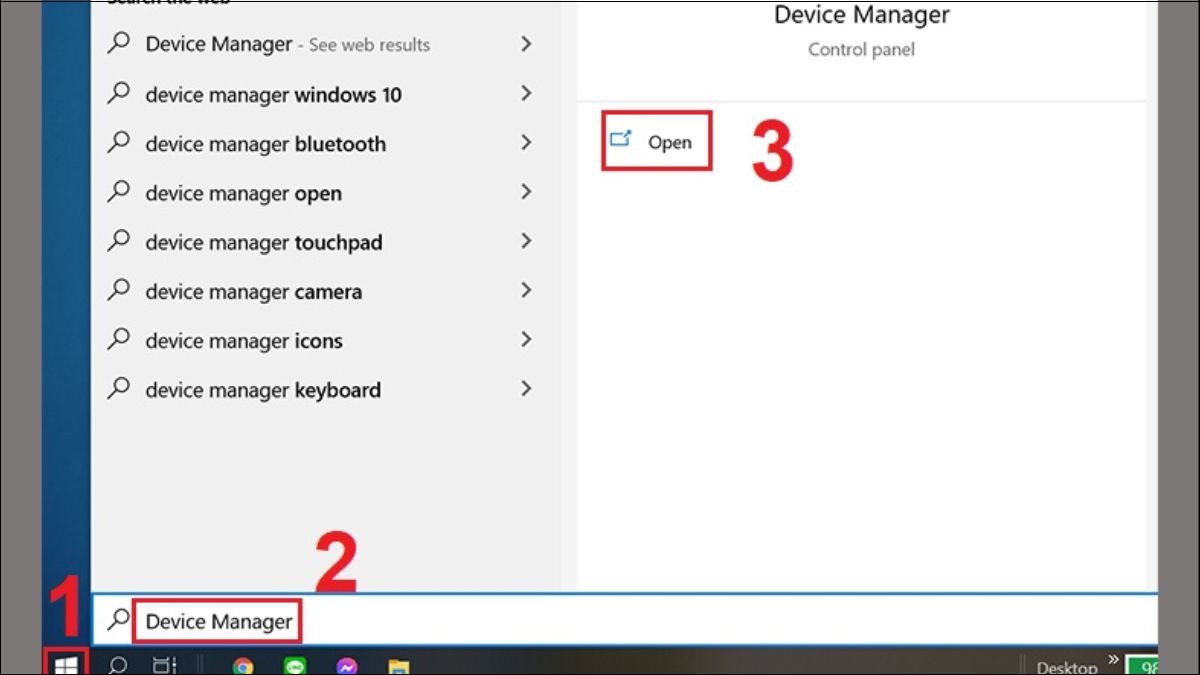Open Task View from the taskbar

coord(163,665)
